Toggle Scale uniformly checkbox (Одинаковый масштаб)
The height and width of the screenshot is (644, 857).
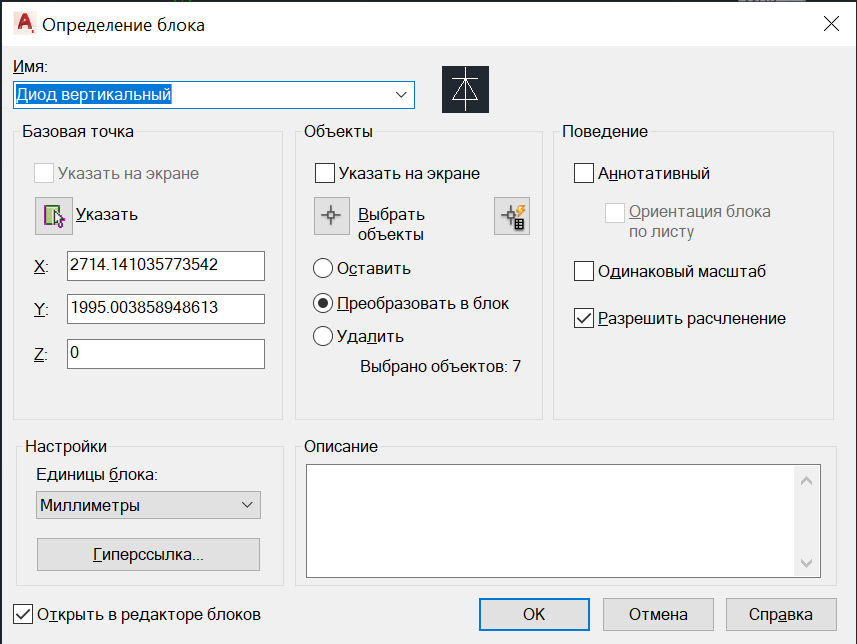(584, 271)
